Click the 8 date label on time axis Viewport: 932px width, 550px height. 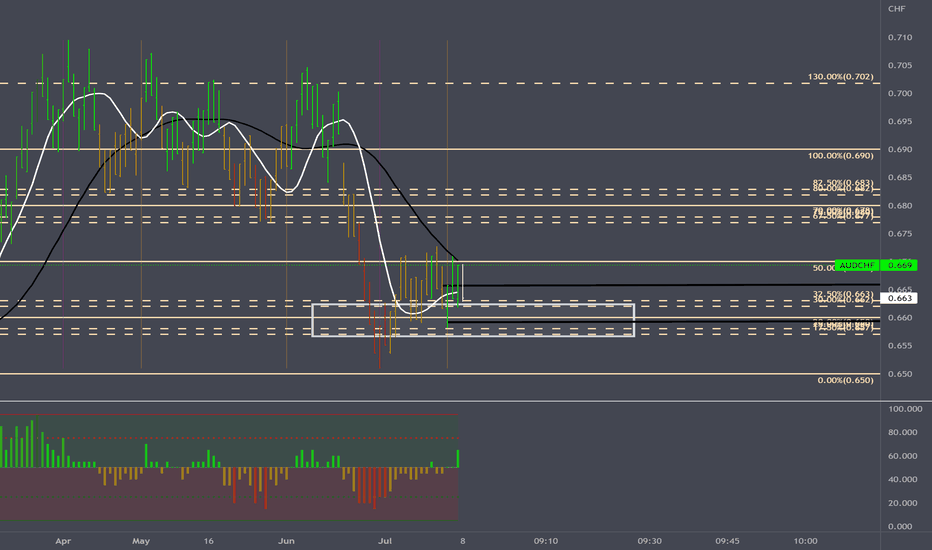click(x=462, y=541)
